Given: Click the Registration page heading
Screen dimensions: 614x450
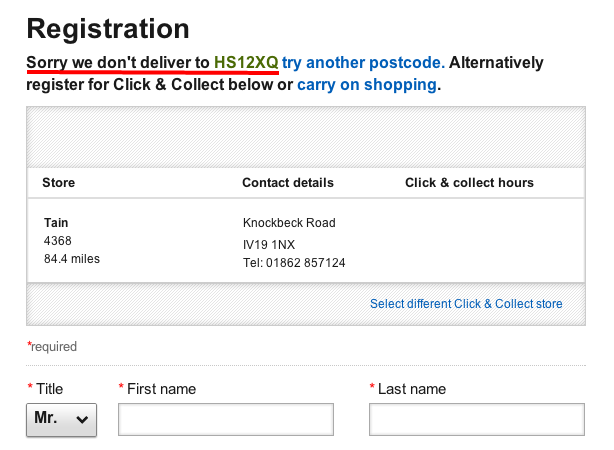Looking at the screenshot, I should click(x=108, y=28).
